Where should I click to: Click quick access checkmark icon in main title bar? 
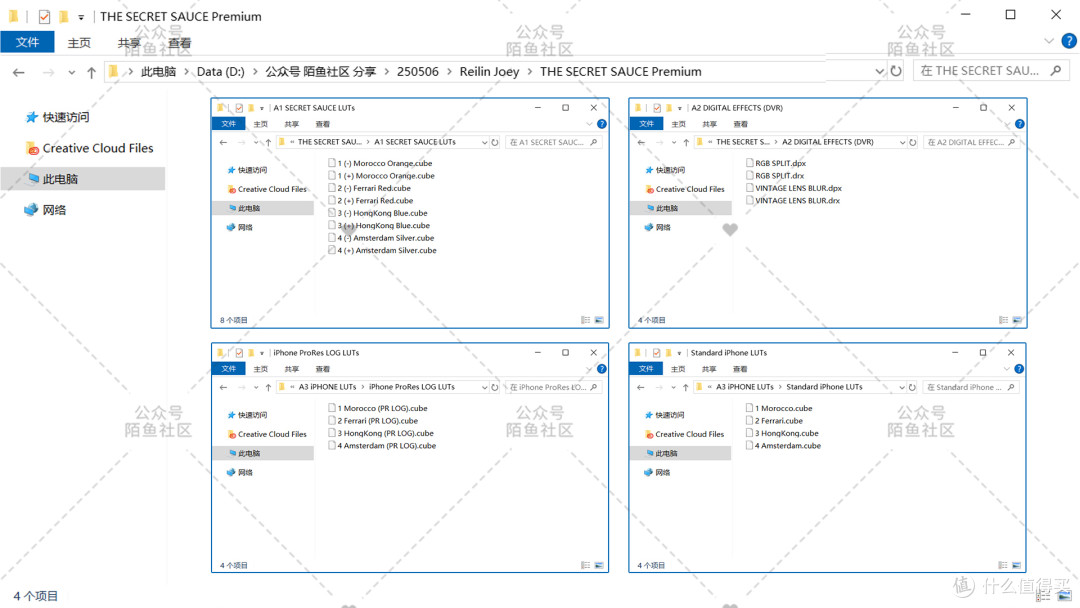tap(44, 17)
